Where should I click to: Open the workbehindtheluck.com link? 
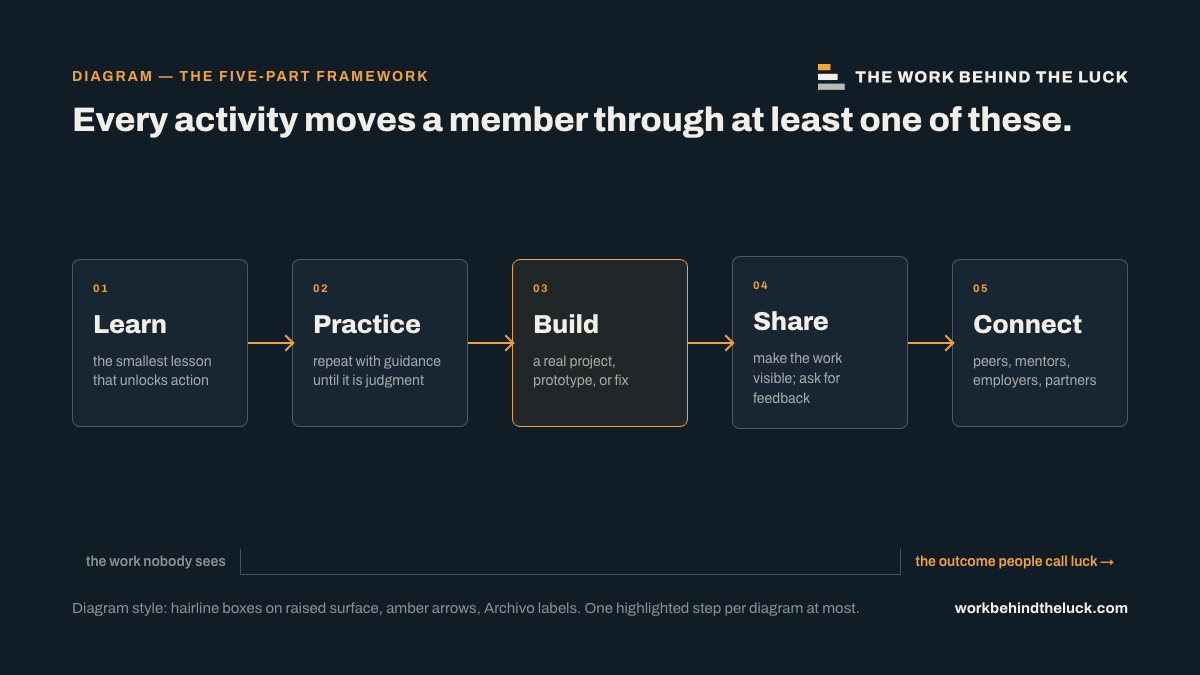click(x=1041, y=608)
